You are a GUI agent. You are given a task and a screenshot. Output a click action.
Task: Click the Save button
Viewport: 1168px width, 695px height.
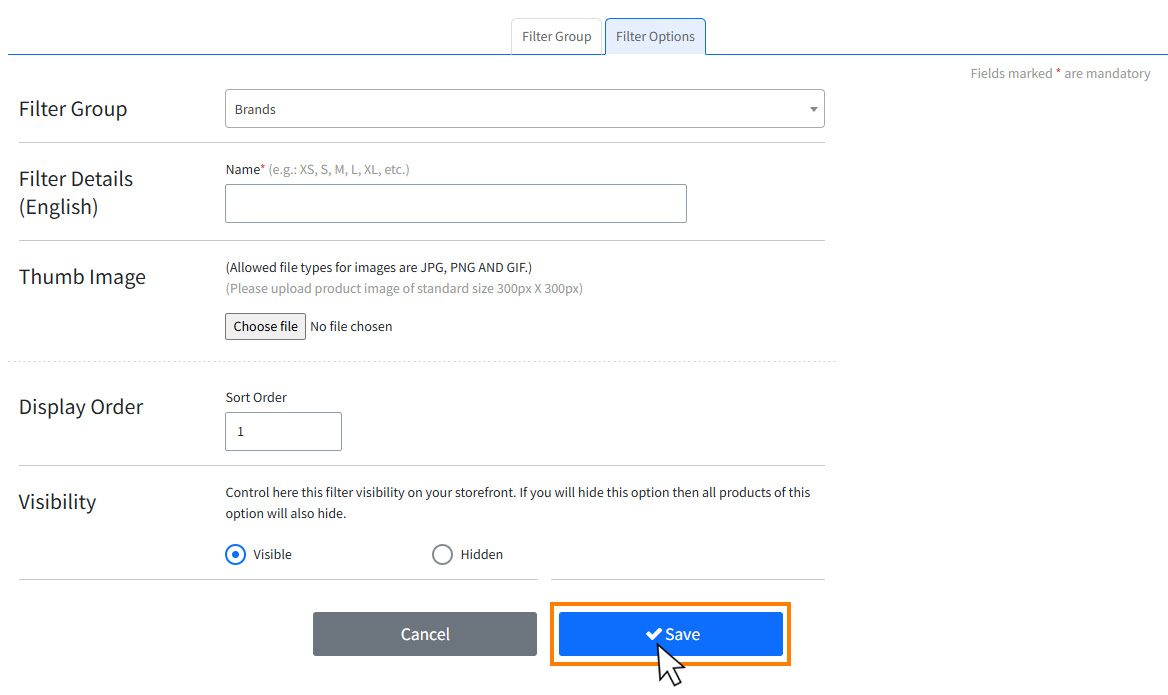pos(670,633)
